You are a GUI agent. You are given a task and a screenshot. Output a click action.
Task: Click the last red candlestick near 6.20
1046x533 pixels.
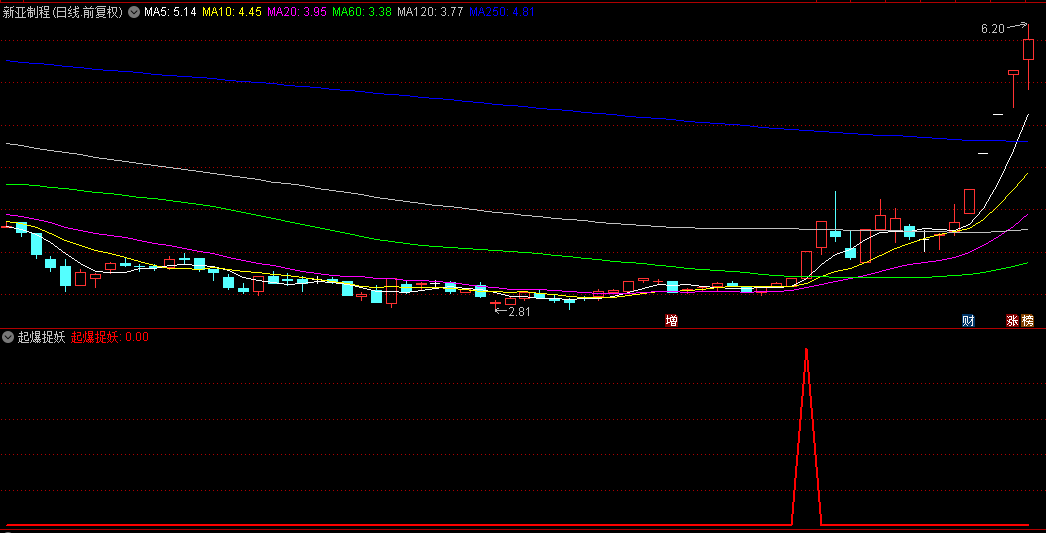tap(1028, 51)
